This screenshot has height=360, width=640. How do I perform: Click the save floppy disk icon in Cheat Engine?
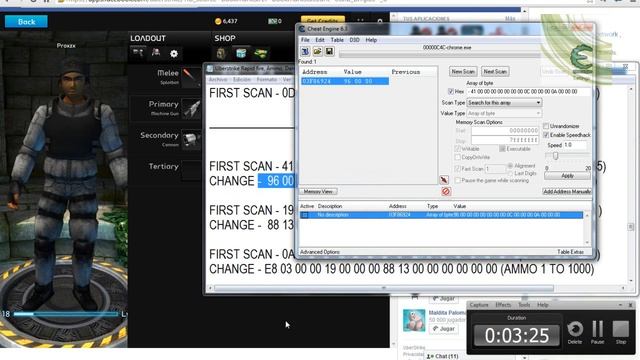coord(329,51)
